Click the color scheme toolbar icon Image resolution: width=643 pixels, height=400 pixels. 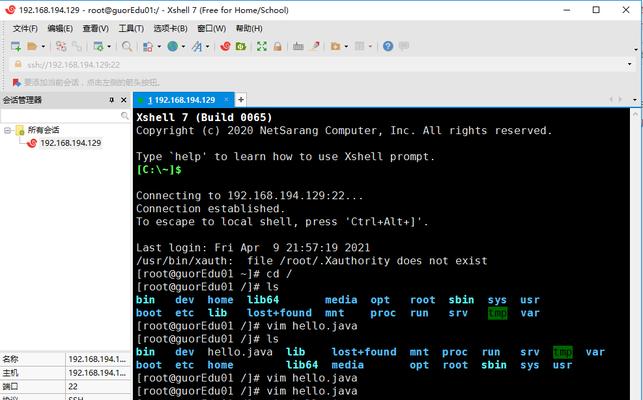pos(148,46)
